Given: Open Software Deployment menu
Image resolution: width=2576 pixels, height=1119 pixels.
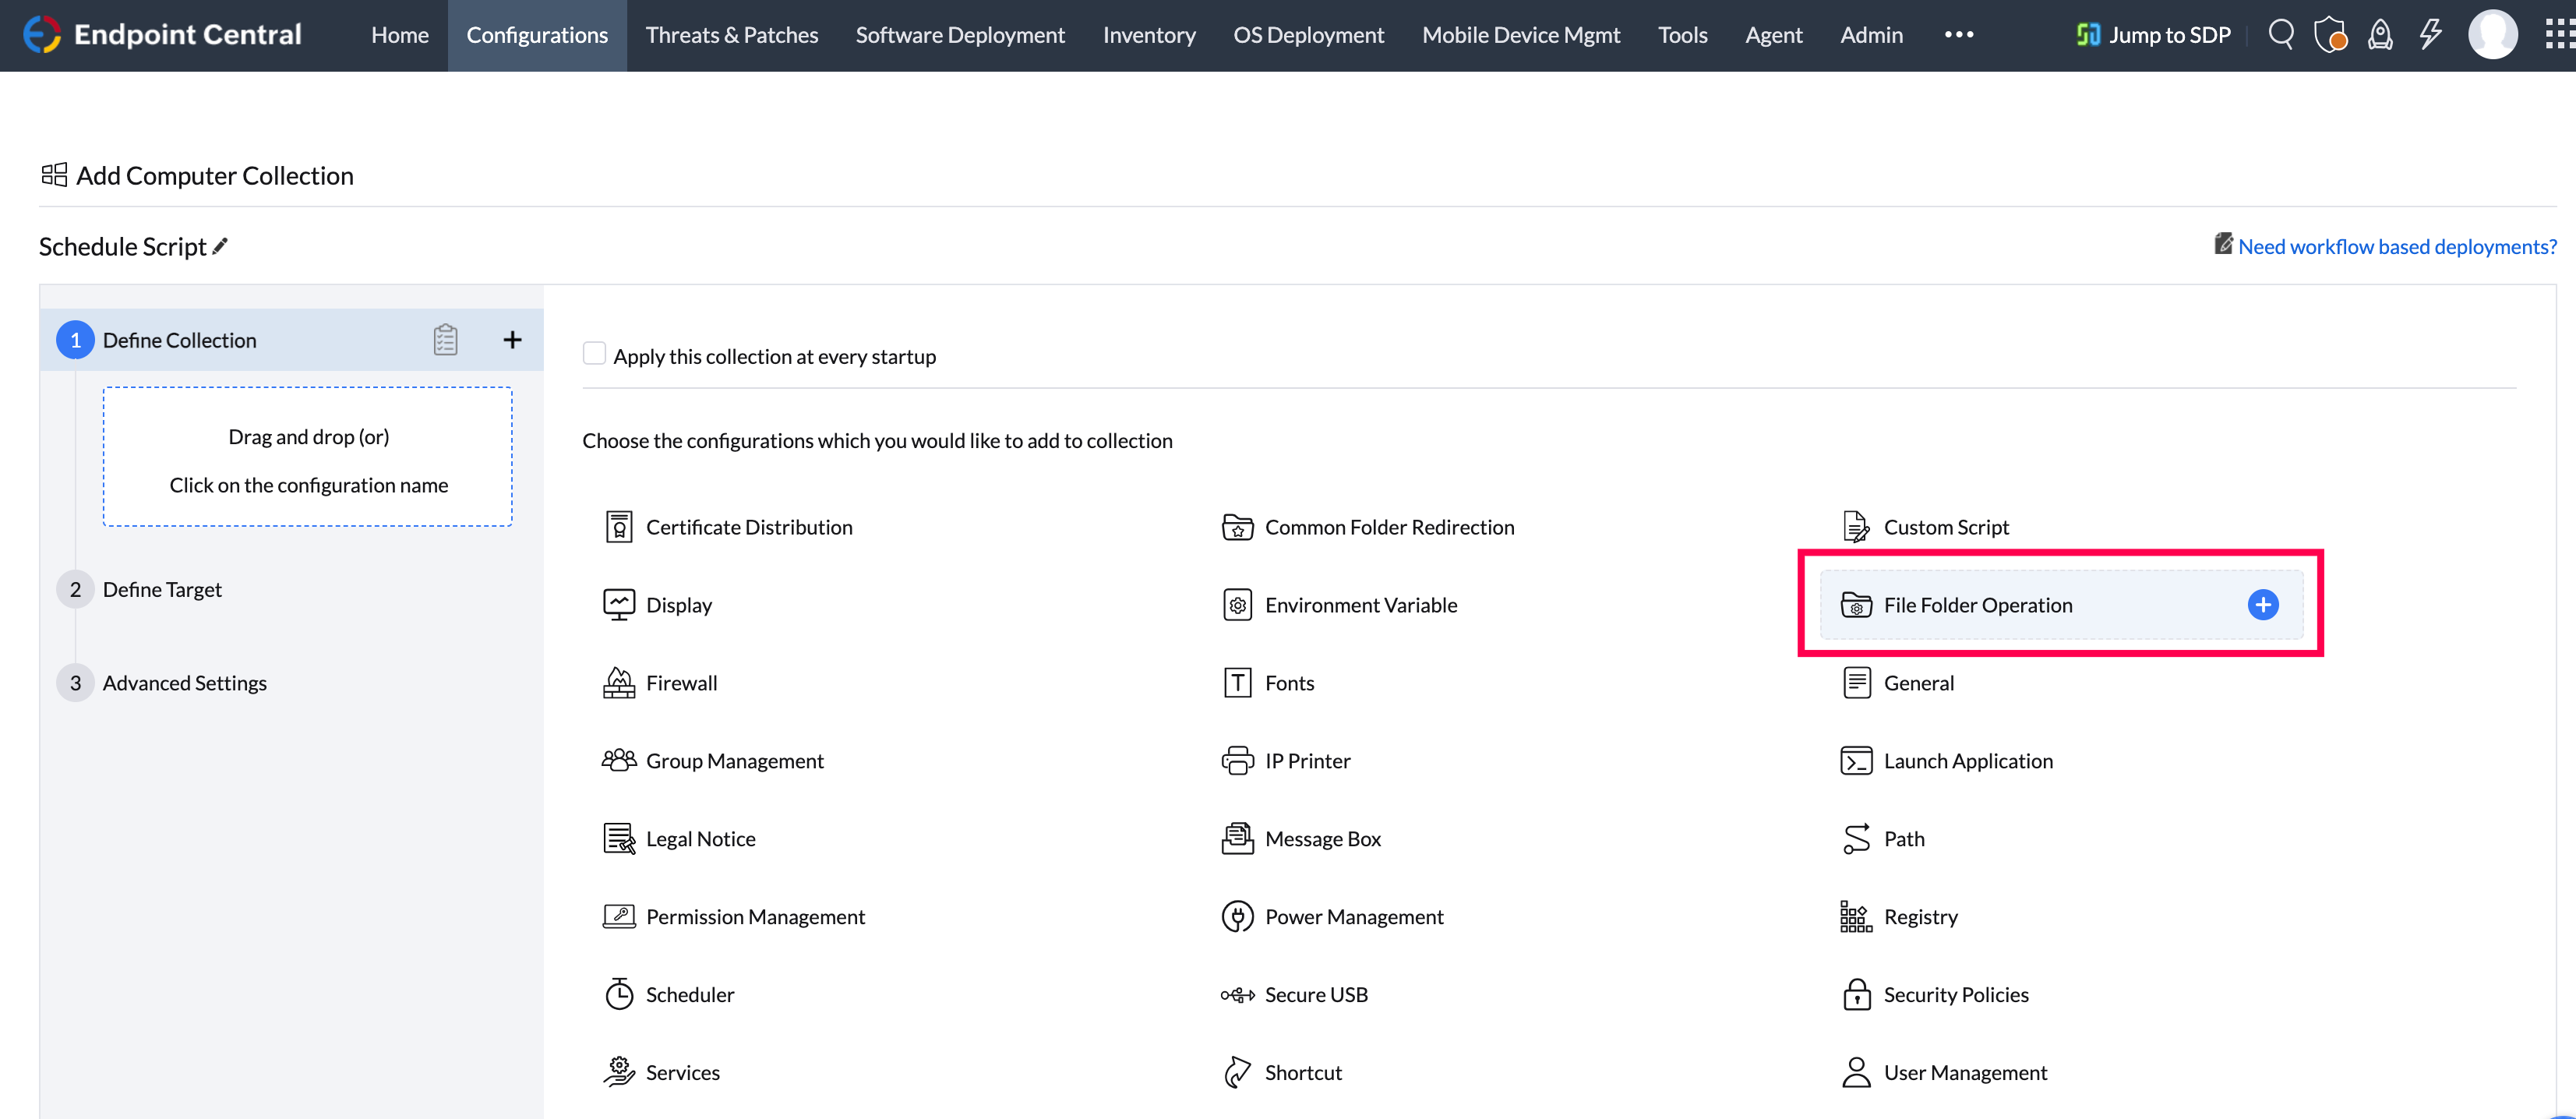Looking at the screenshot, I should (x=960, y=35).
